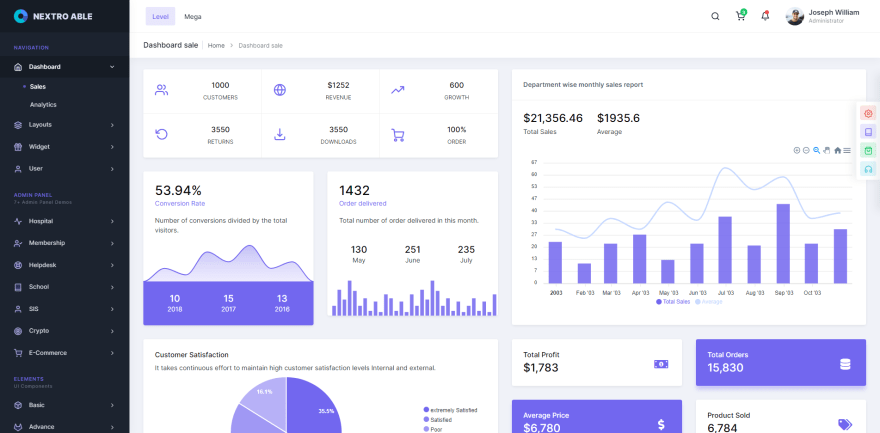Click the $21,356.46 Total Sales value
Image resolution: width=880 pixels, height=433 pixels.
tap(553, 118)
